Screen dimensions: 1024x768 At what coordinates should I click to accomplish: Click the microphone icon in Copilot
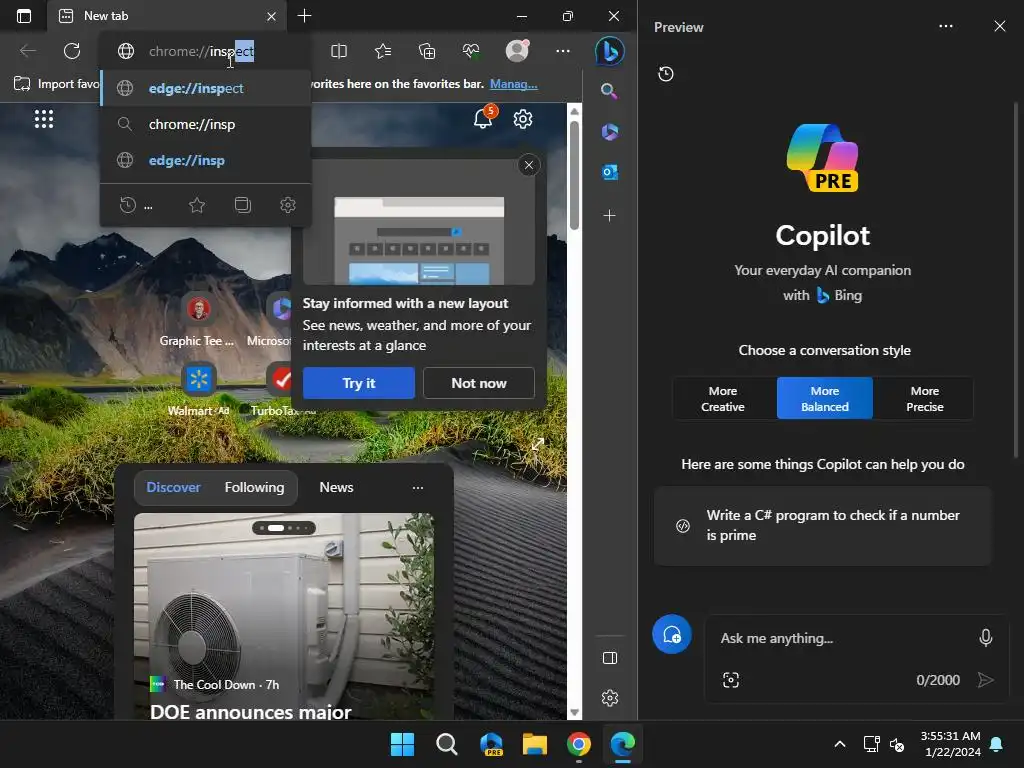985,637
